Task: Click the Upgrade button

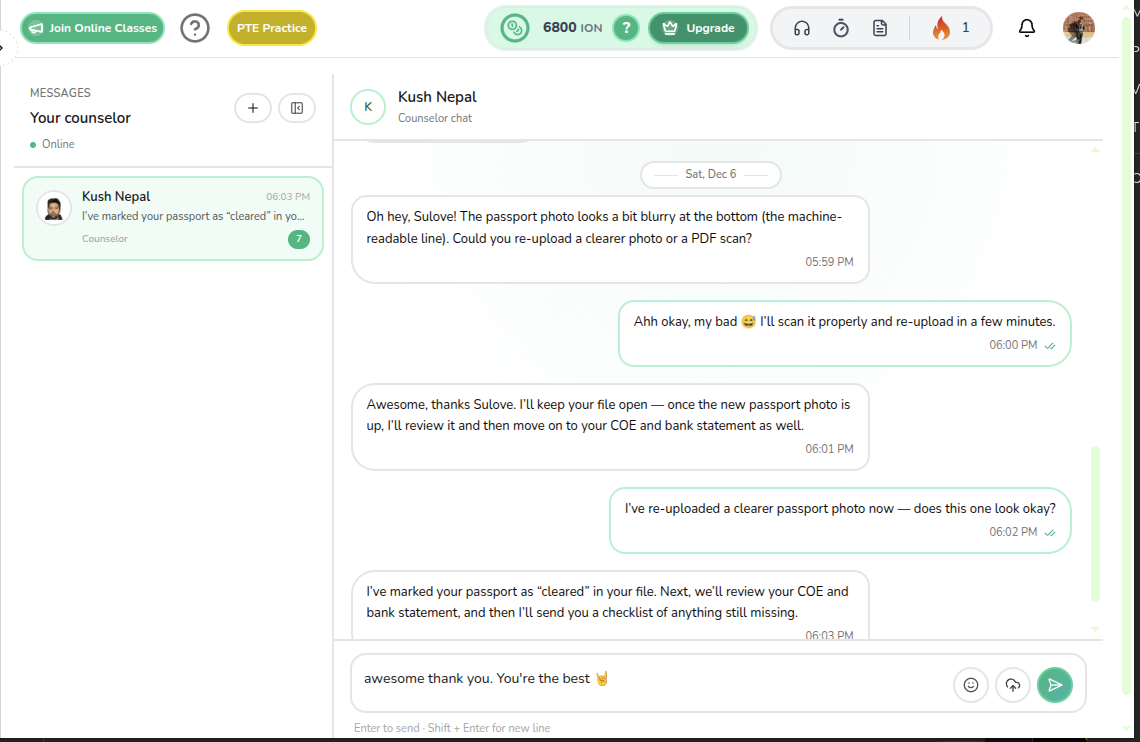Action: 698,28
